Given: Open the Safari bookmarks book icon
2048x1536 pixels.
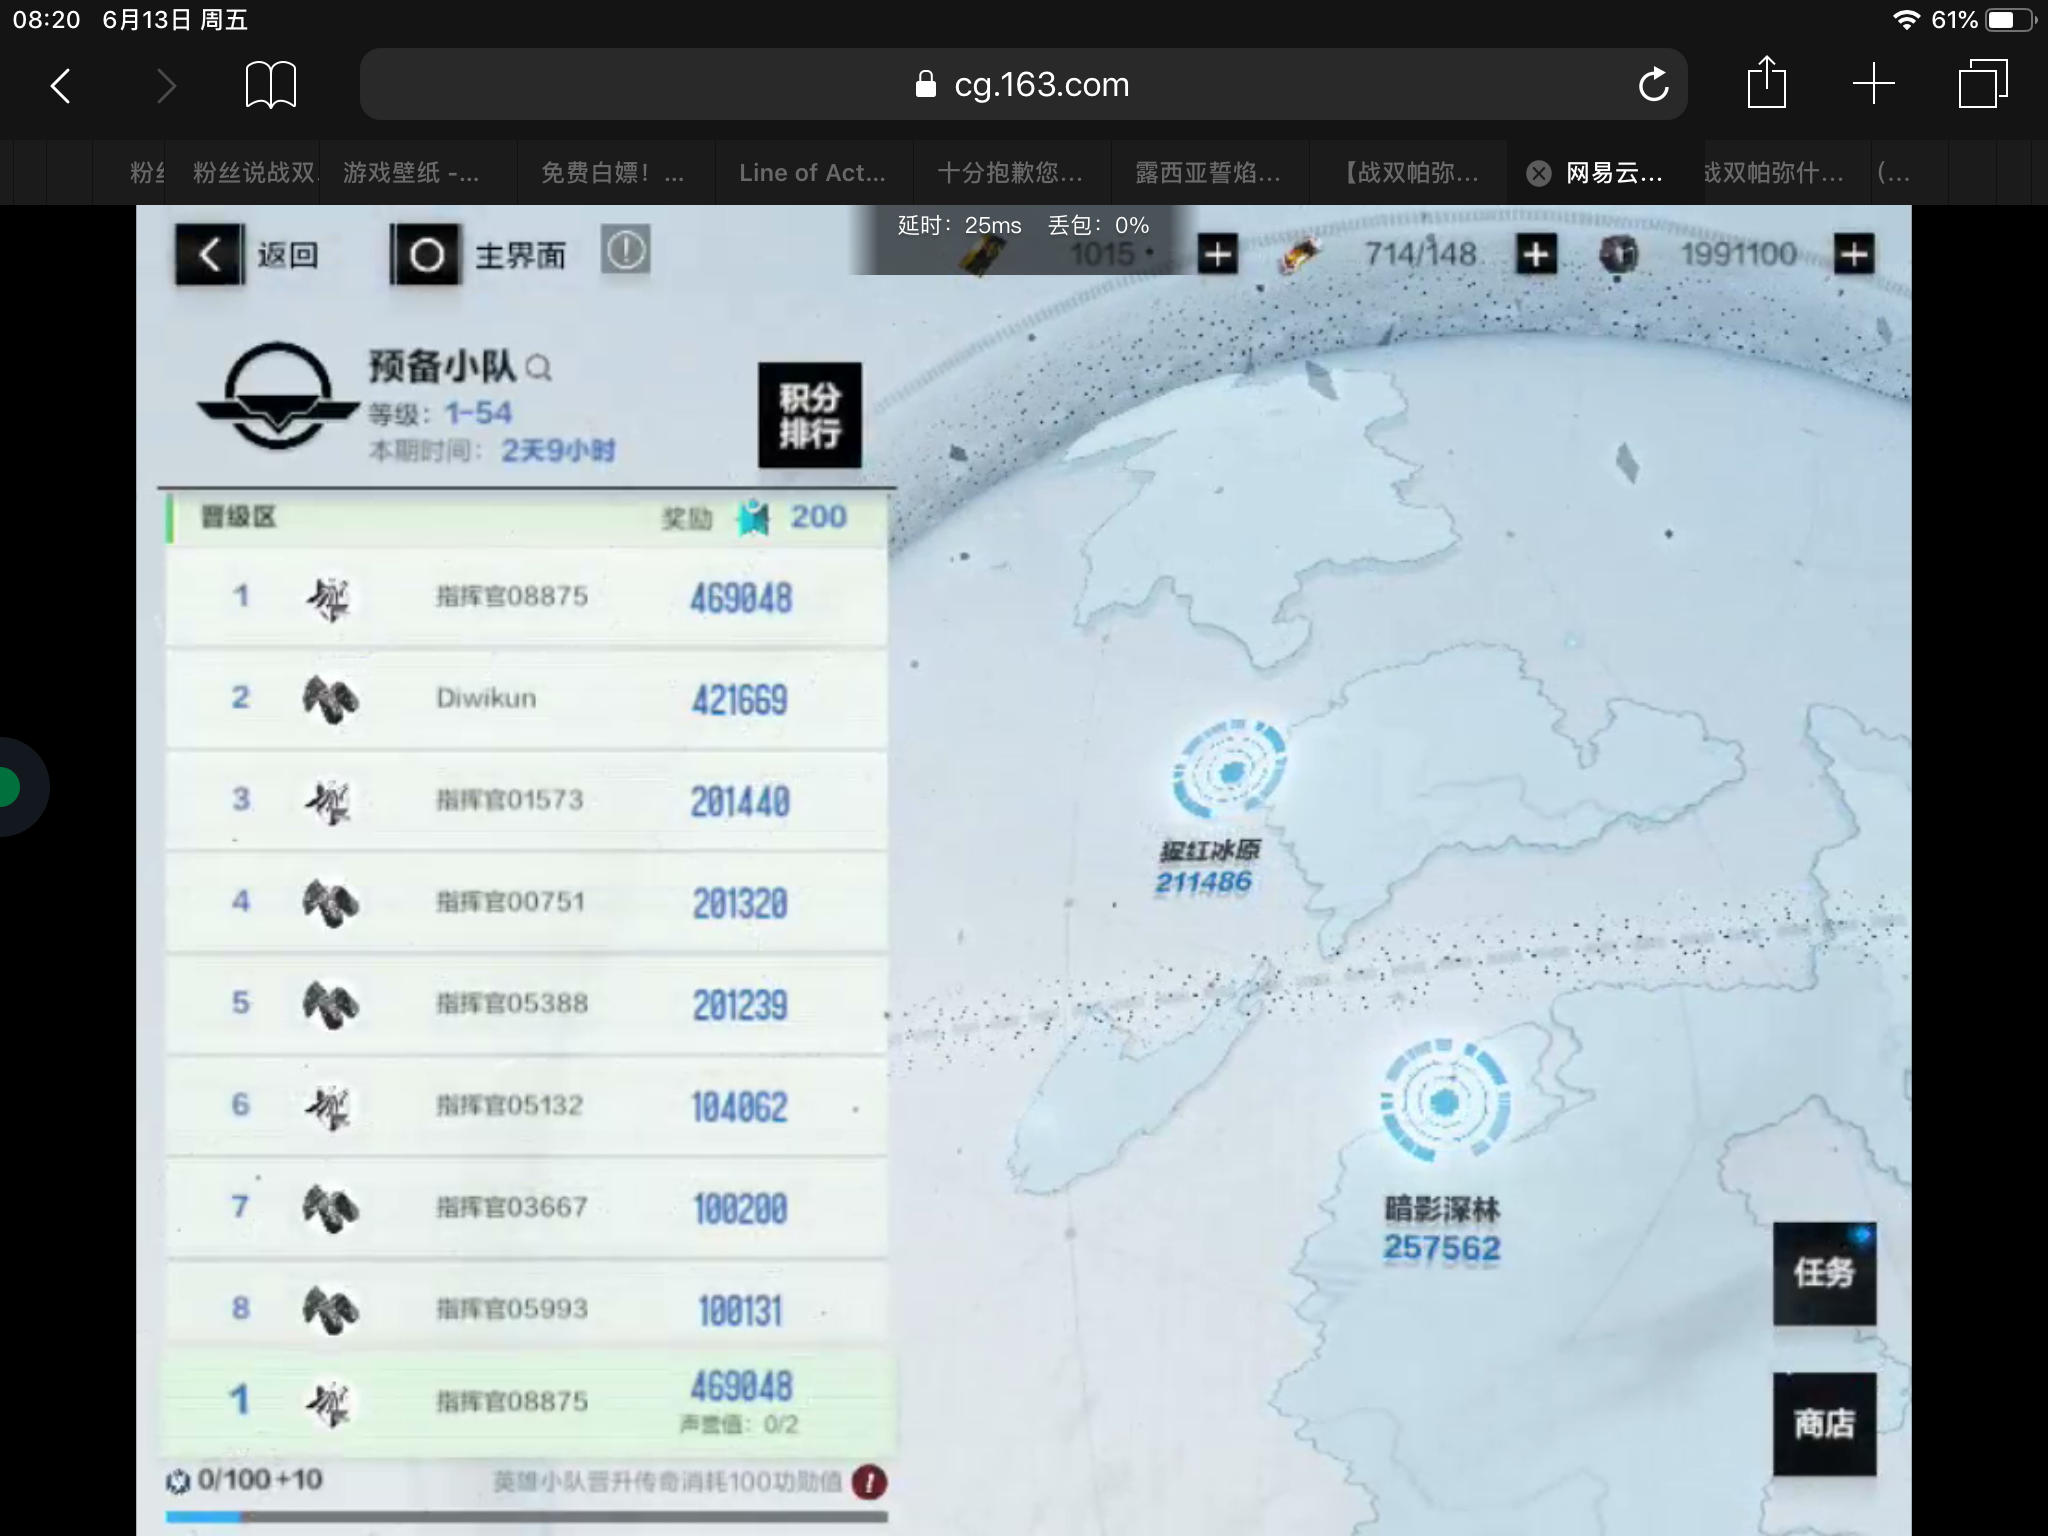Looking at the screenshot, I should pos(270,85).
